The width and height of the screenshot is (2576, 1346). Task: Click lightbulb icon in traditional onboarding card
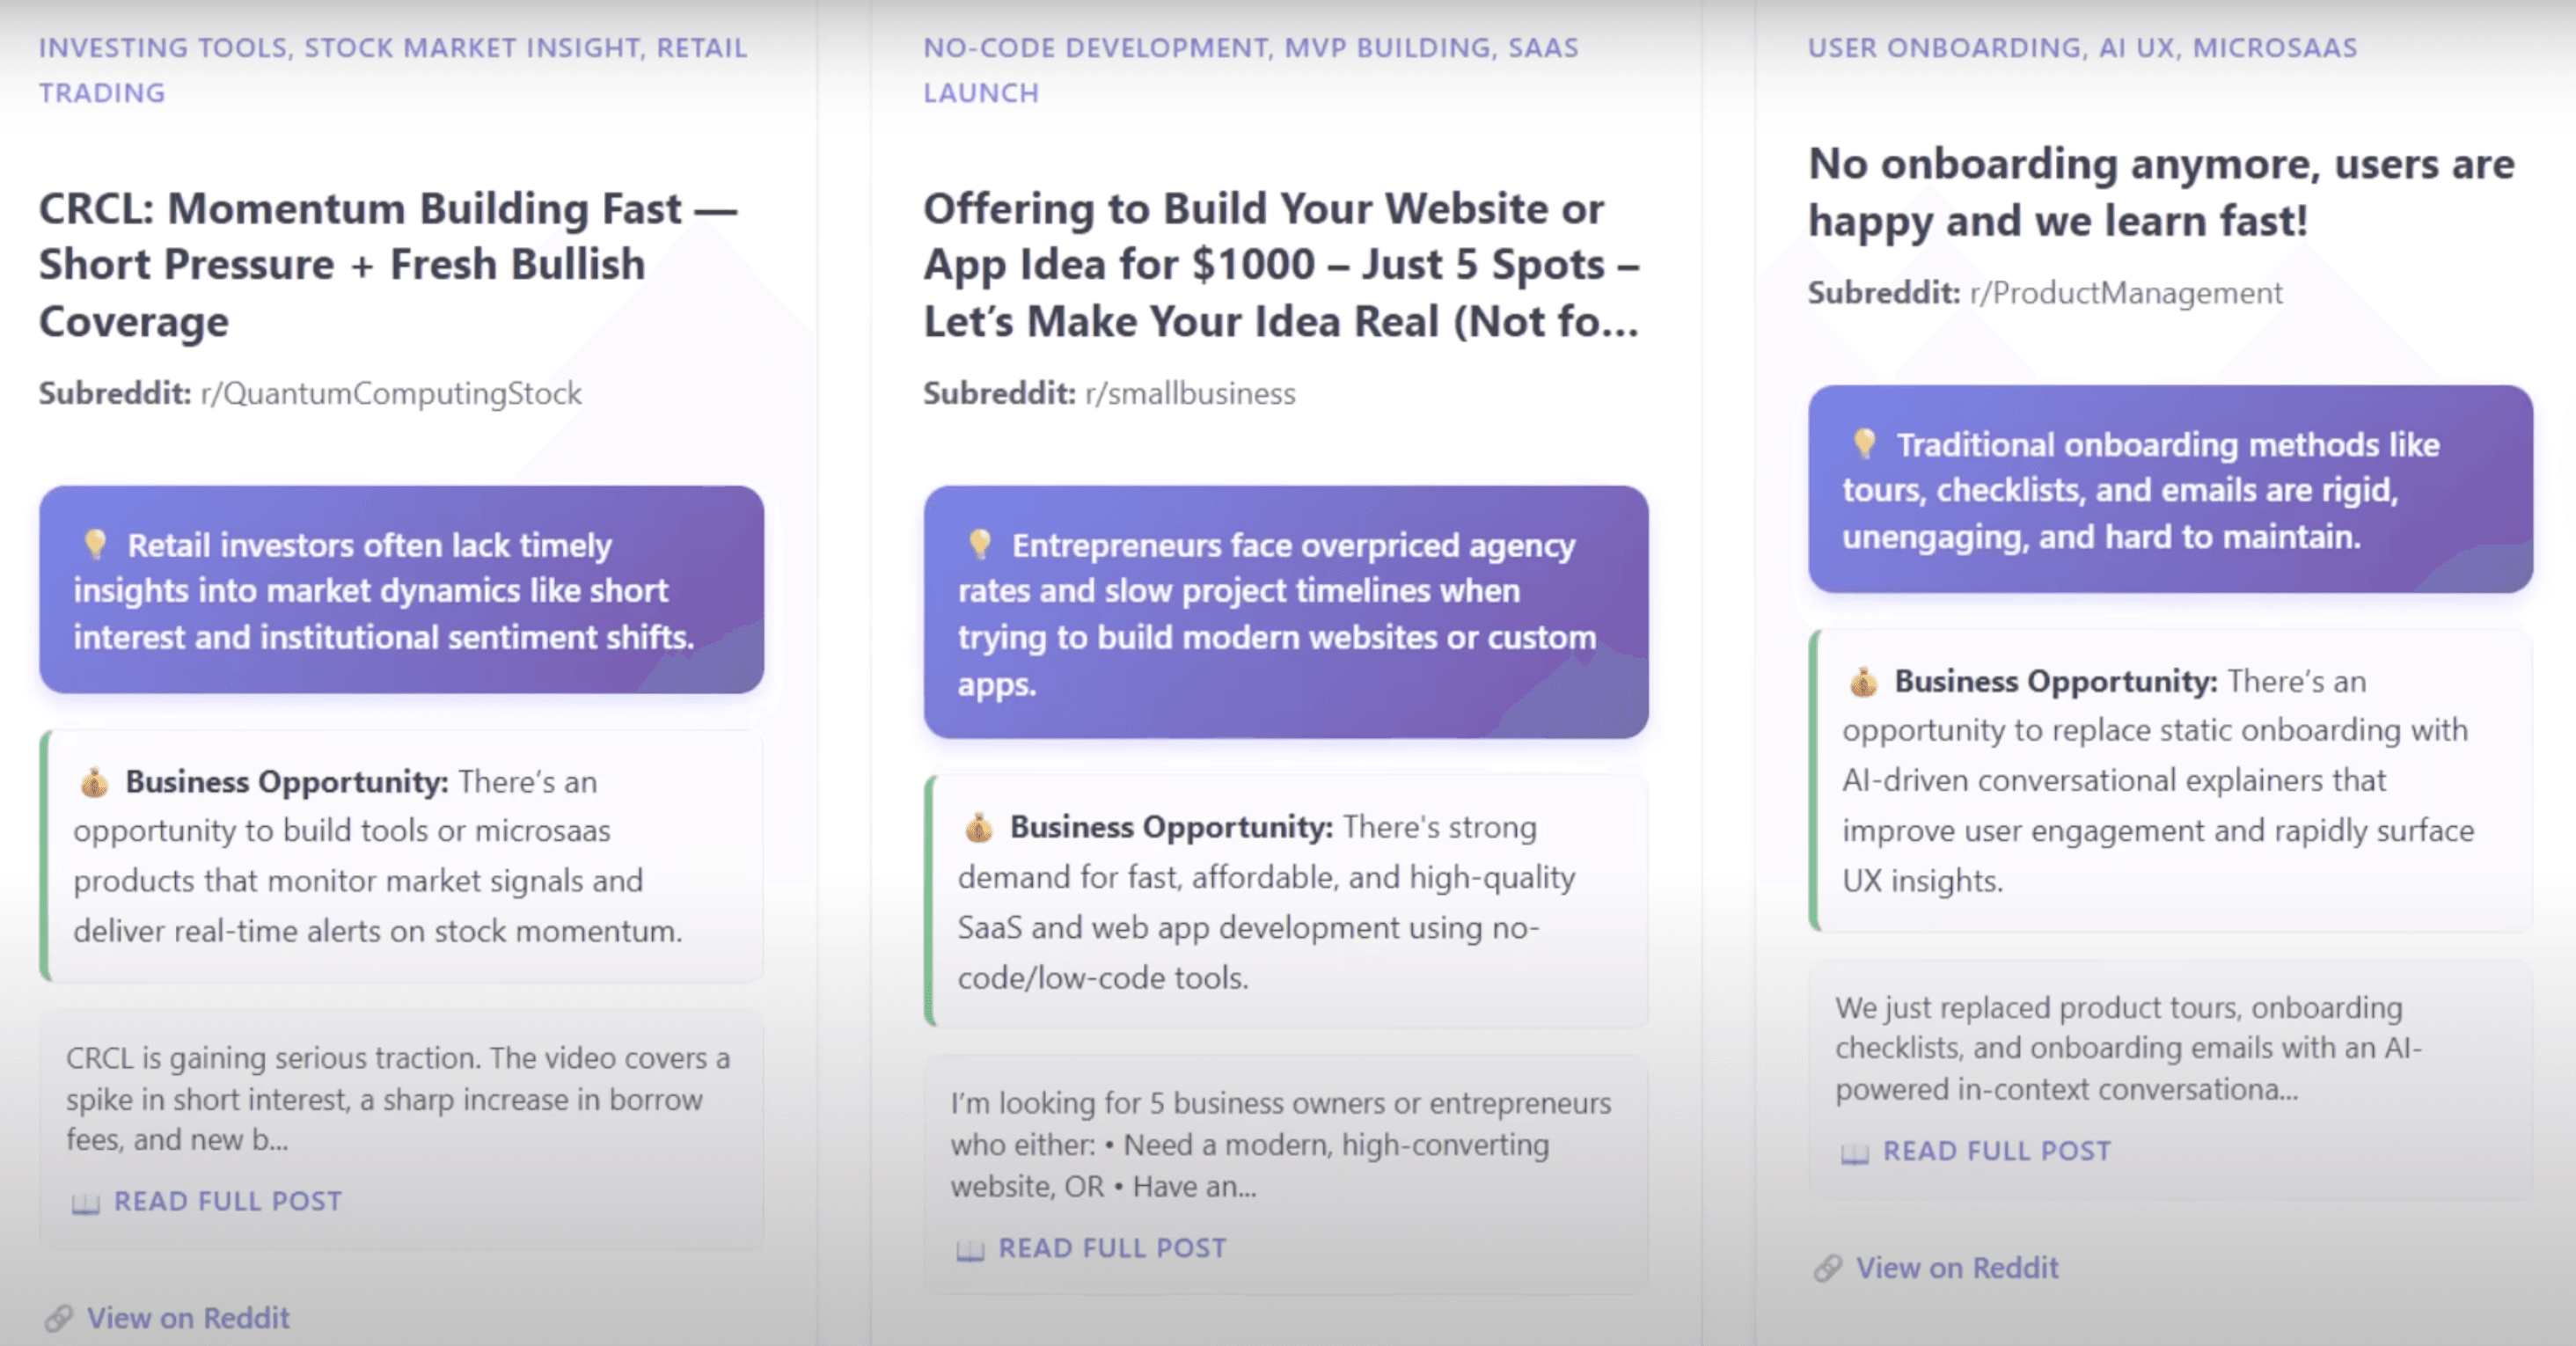1864,443
